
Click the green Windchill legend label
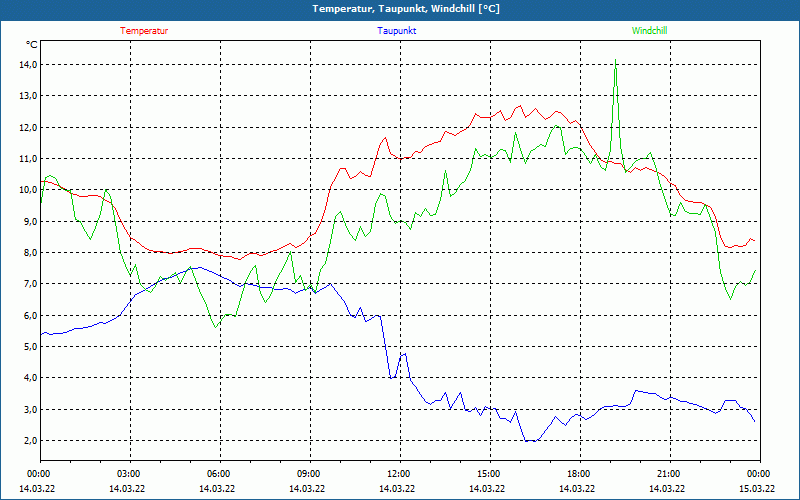[x=649, y=31]
